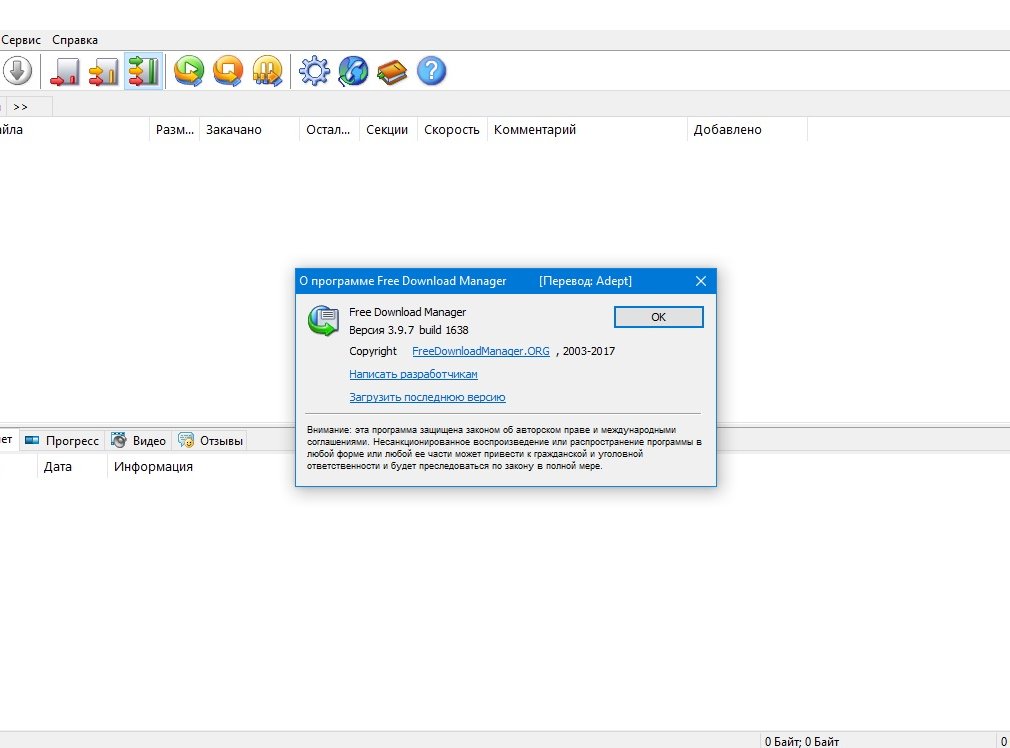Confirm the About dialog with OK
Viewport: 1010px width, 748px height.
click(x=658, y=317)
